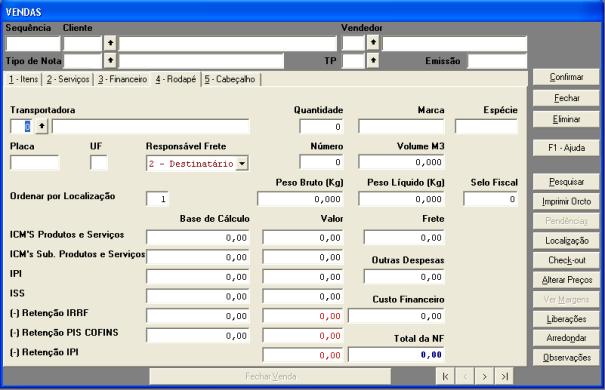This screenshot has height=390, width=605.
Task: Focus ICM's Sub. Produtos e Serviços Valor field
Action: (303, 257)
